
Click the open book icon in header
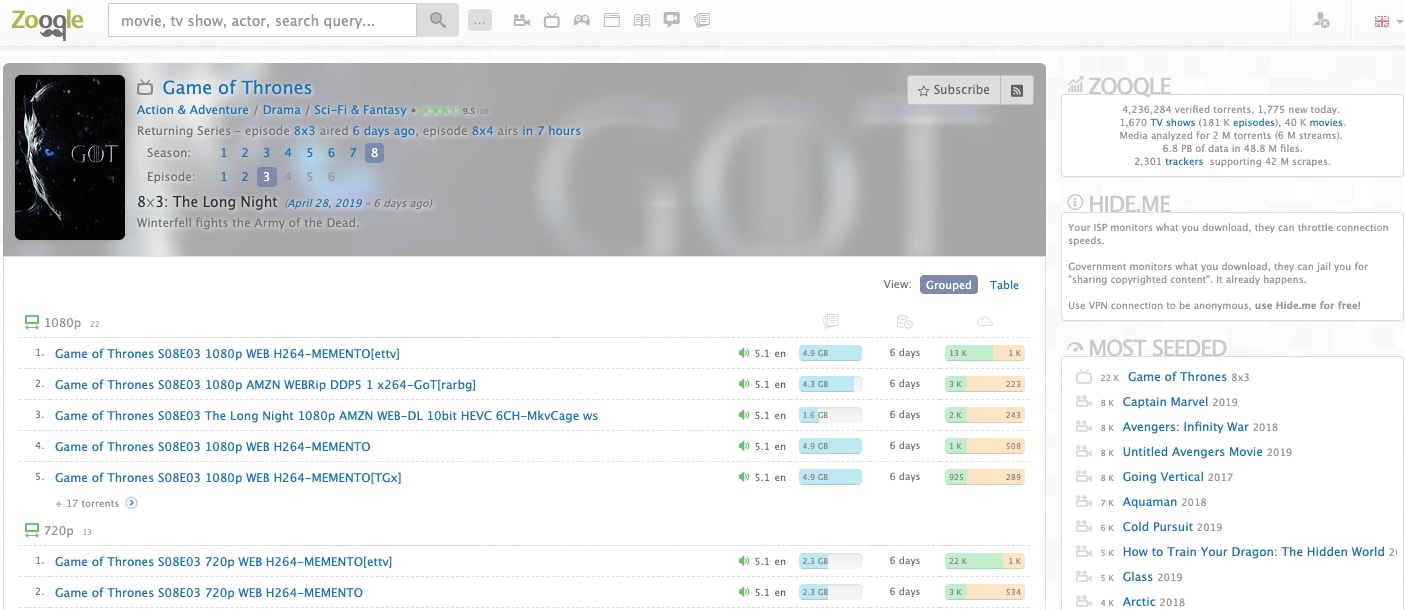pos(642,20)
